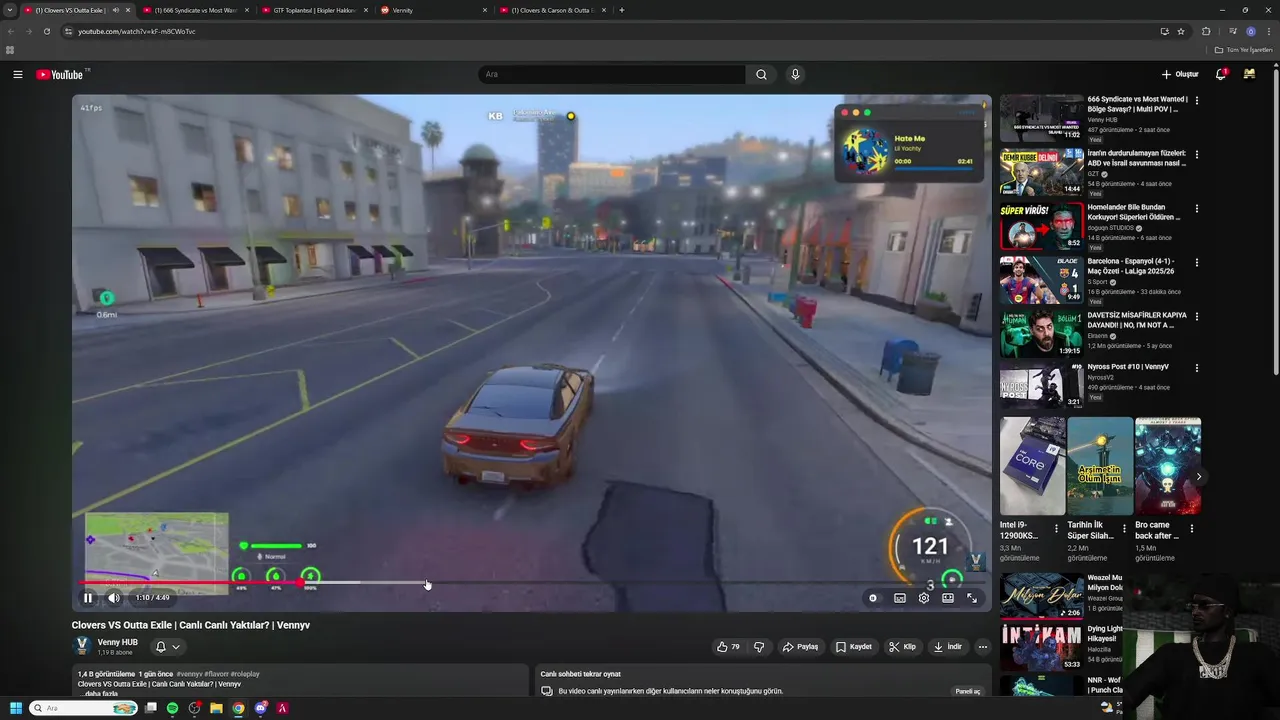Create a clip with Klip button
Viewport: 1280px width, 720px height.
(x=903, y=647)
